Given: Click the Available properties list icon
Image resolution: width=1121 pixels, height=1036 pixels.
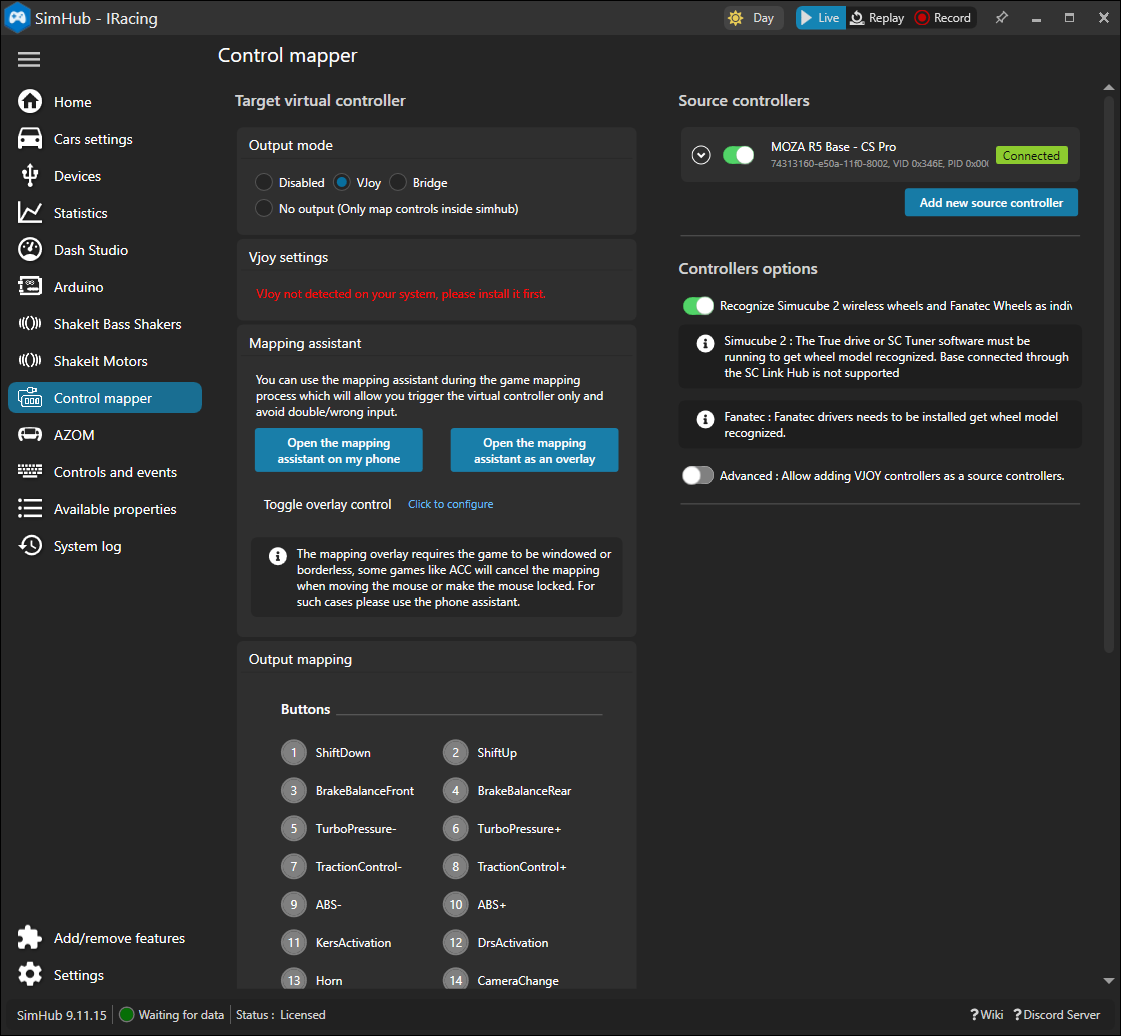Looking at the screenshot, I should click(30, 508).
